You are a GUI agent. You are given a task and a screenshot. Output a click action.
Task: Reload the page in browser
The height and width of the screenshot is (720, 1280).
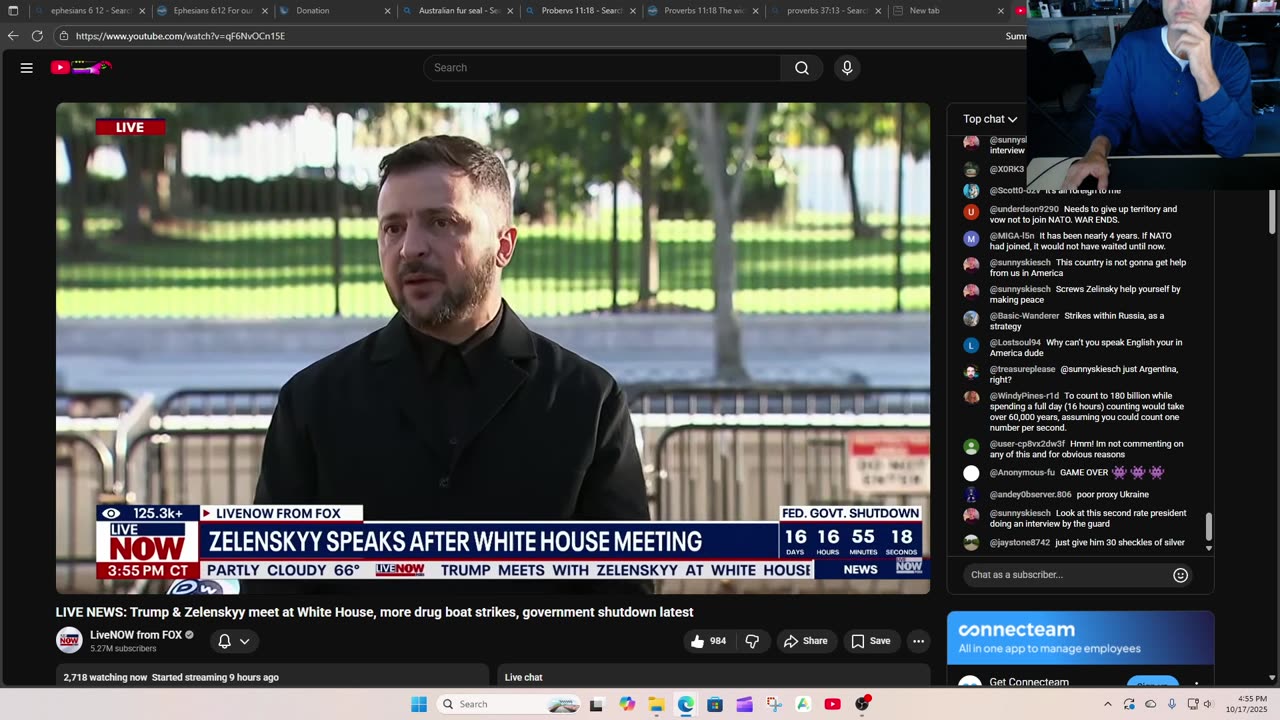(x=37, y=36)
